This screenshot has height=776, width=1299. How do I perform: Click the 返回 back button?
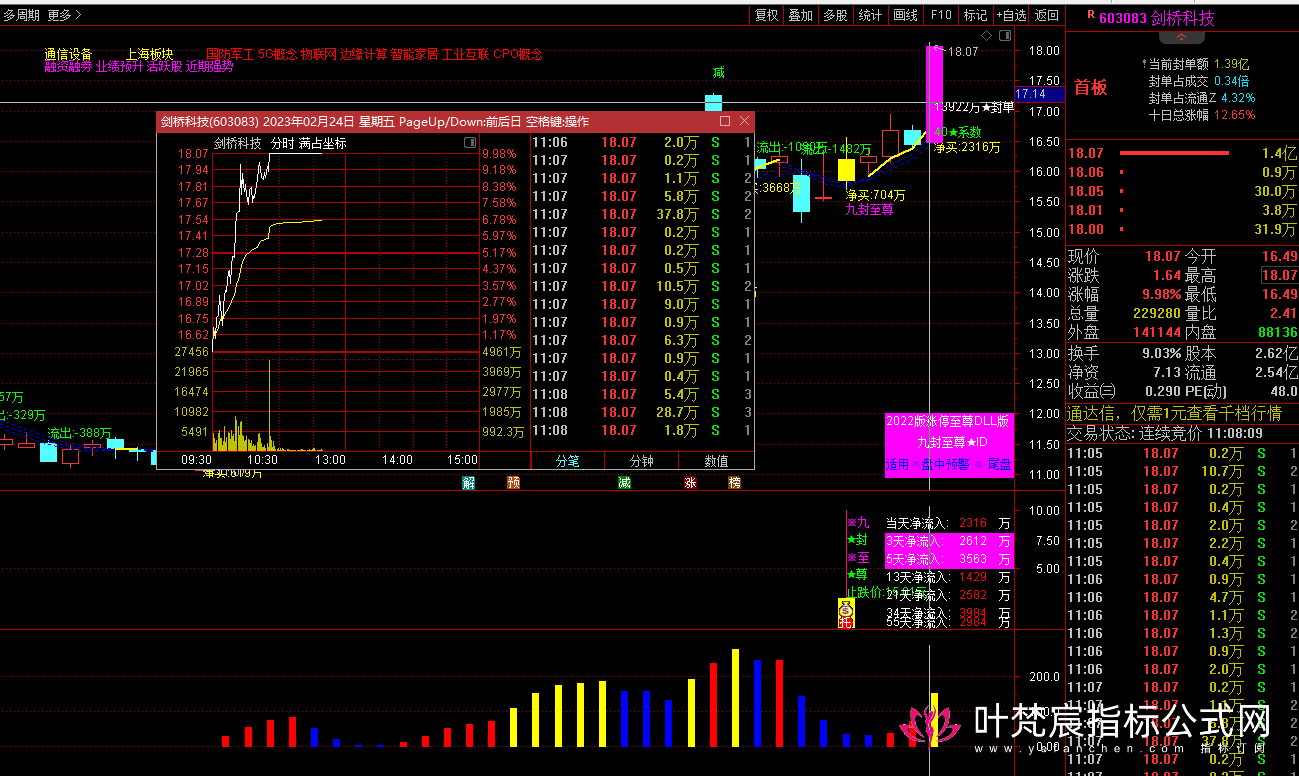pyautogui.click(x=1046, y=15)
